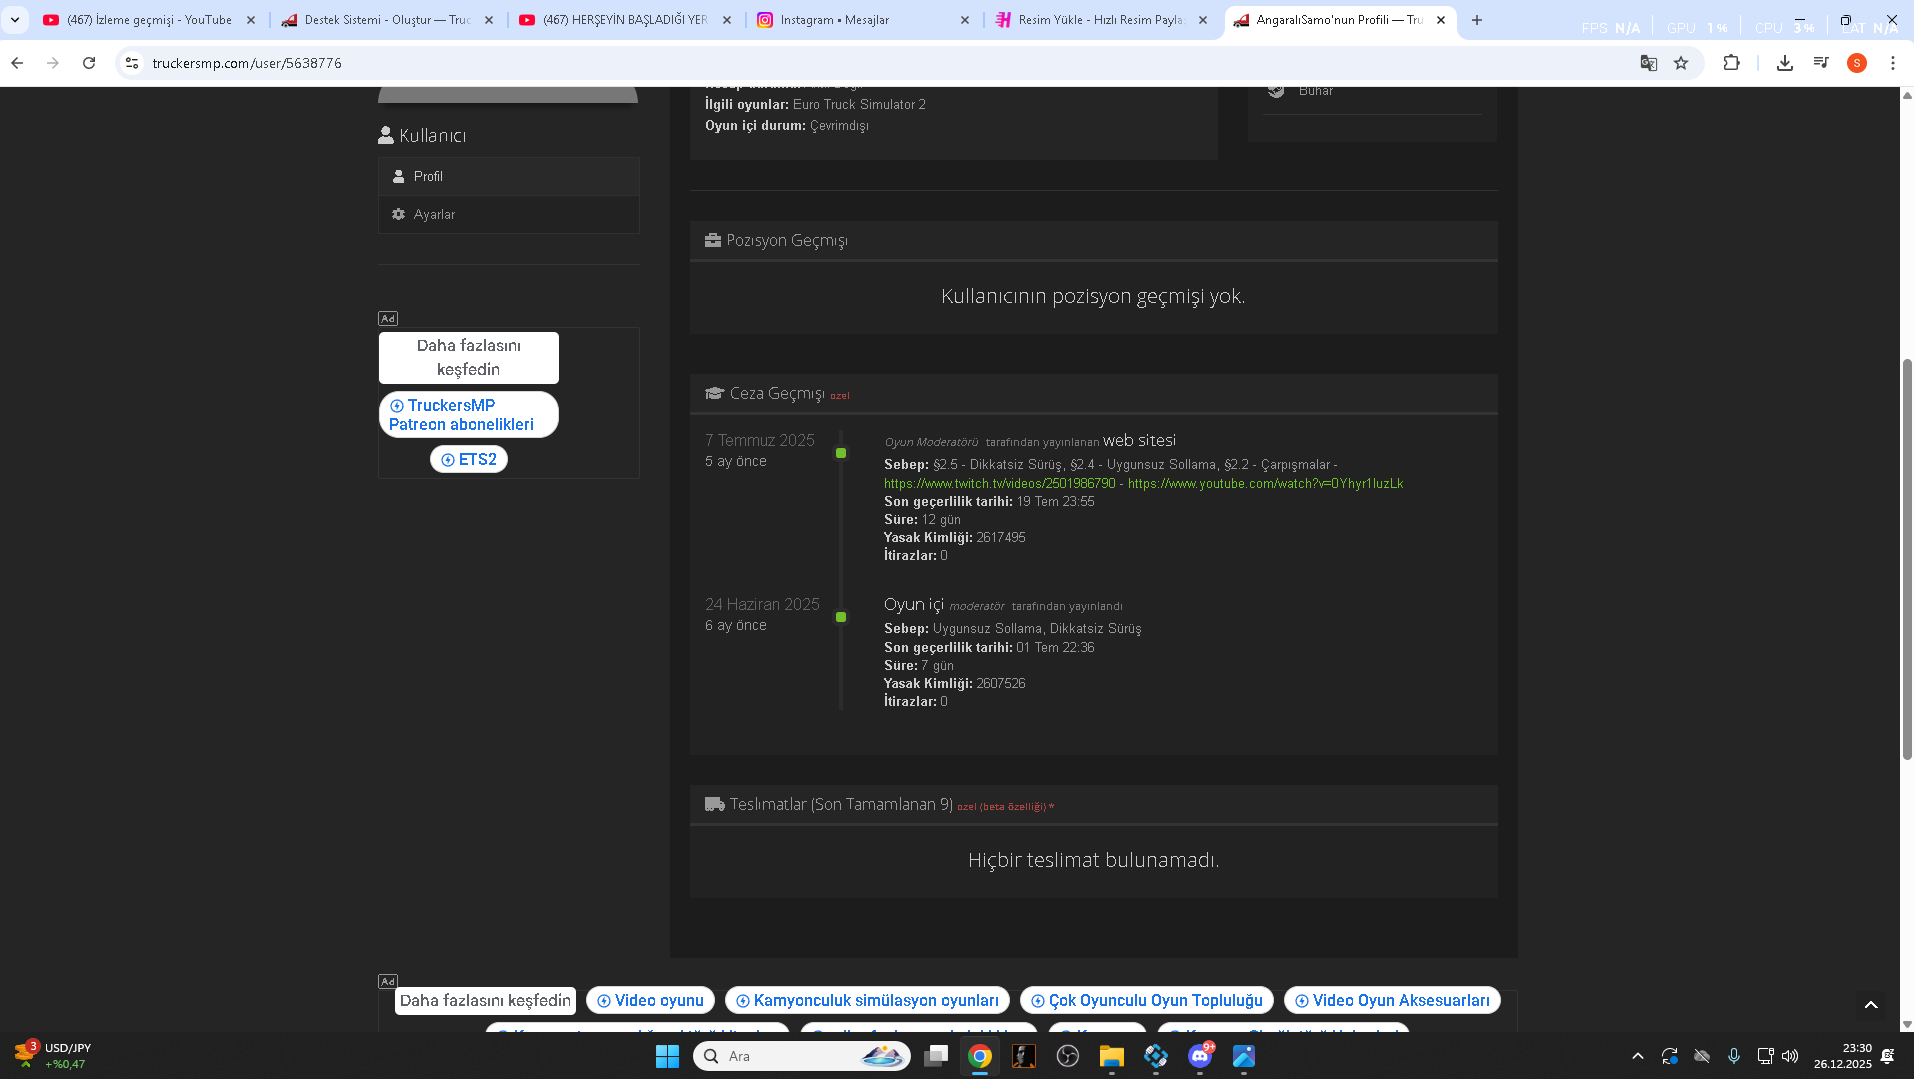Click the 24 Haziran 2025 timeline marker
The width and height of the screenshot is (1914, 1079).
841,617
